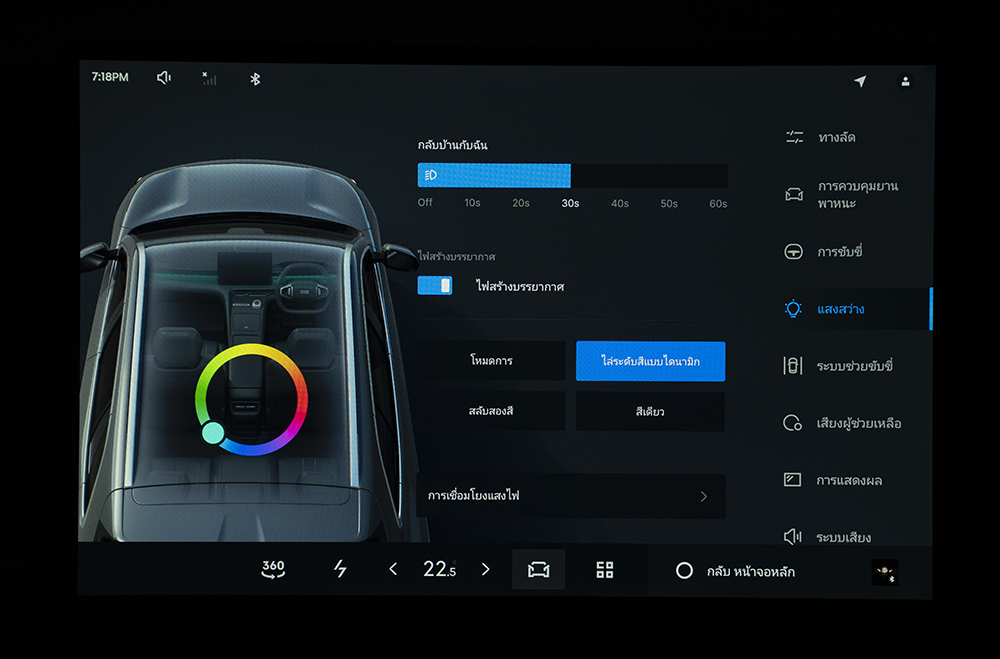Set follow-me-home timer to 60s
Screen dimensions: 1000x659
(718, 204)
